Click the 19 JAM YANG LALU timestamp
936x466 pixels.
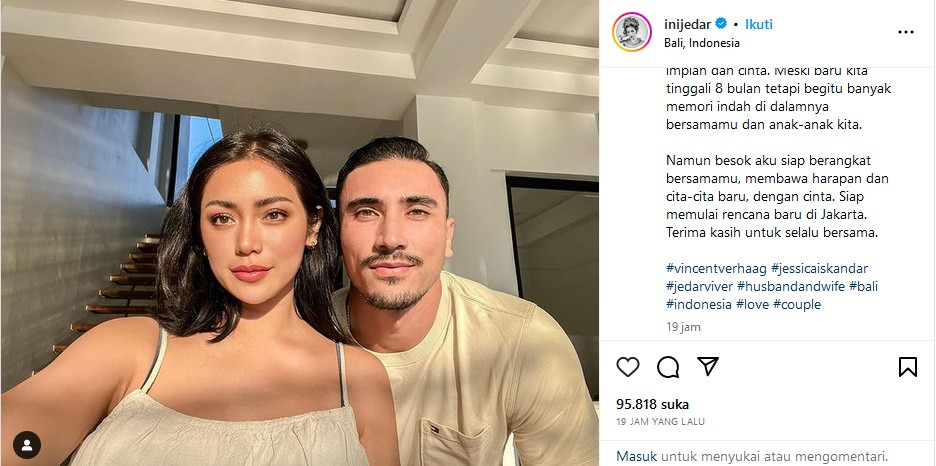point(660,421)
